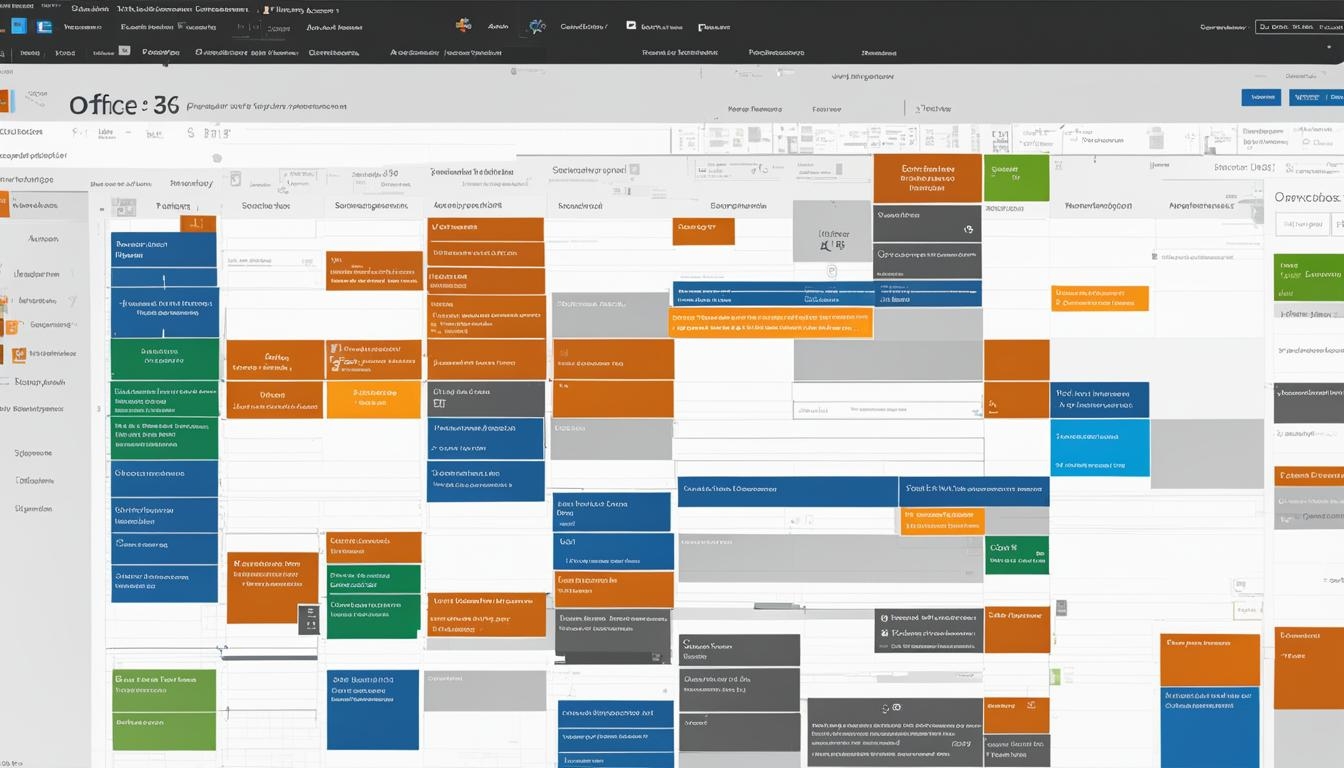The height and width of the screenshot is (768, 1344).
Task: Click the small dark icon tile beside the orange block
Action: click(x=309, y=619)
